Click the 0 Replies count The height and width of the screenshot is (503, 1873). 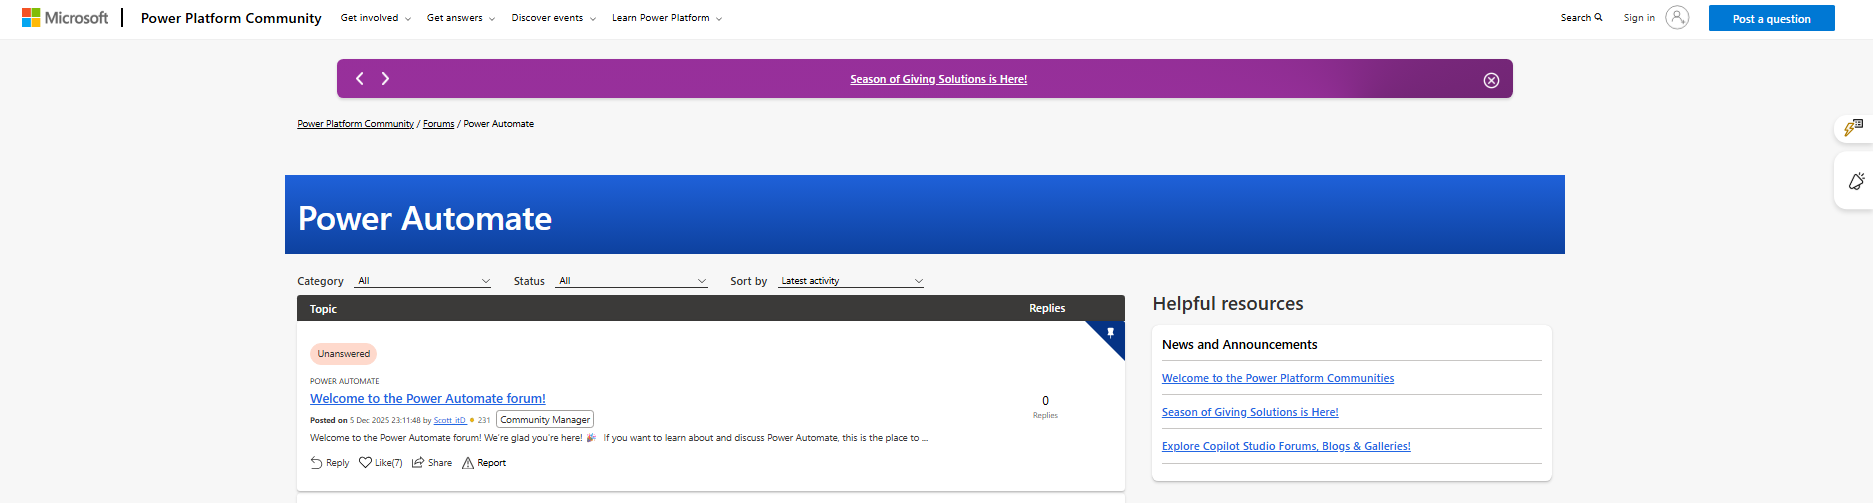(1045, 406)
